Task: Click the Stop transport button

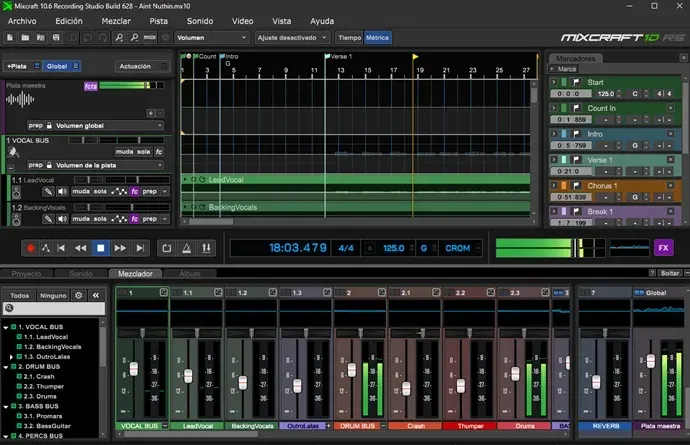Action: (100, 248)
